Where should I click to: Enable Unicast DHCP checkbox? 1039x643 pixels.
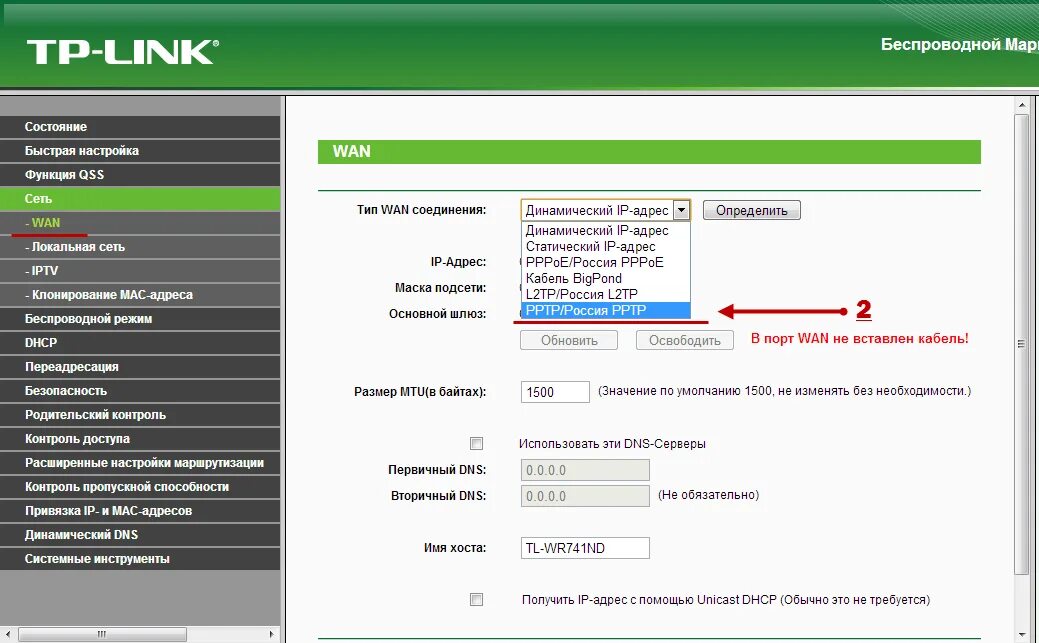pyautogui.click(x=477, y=599)
